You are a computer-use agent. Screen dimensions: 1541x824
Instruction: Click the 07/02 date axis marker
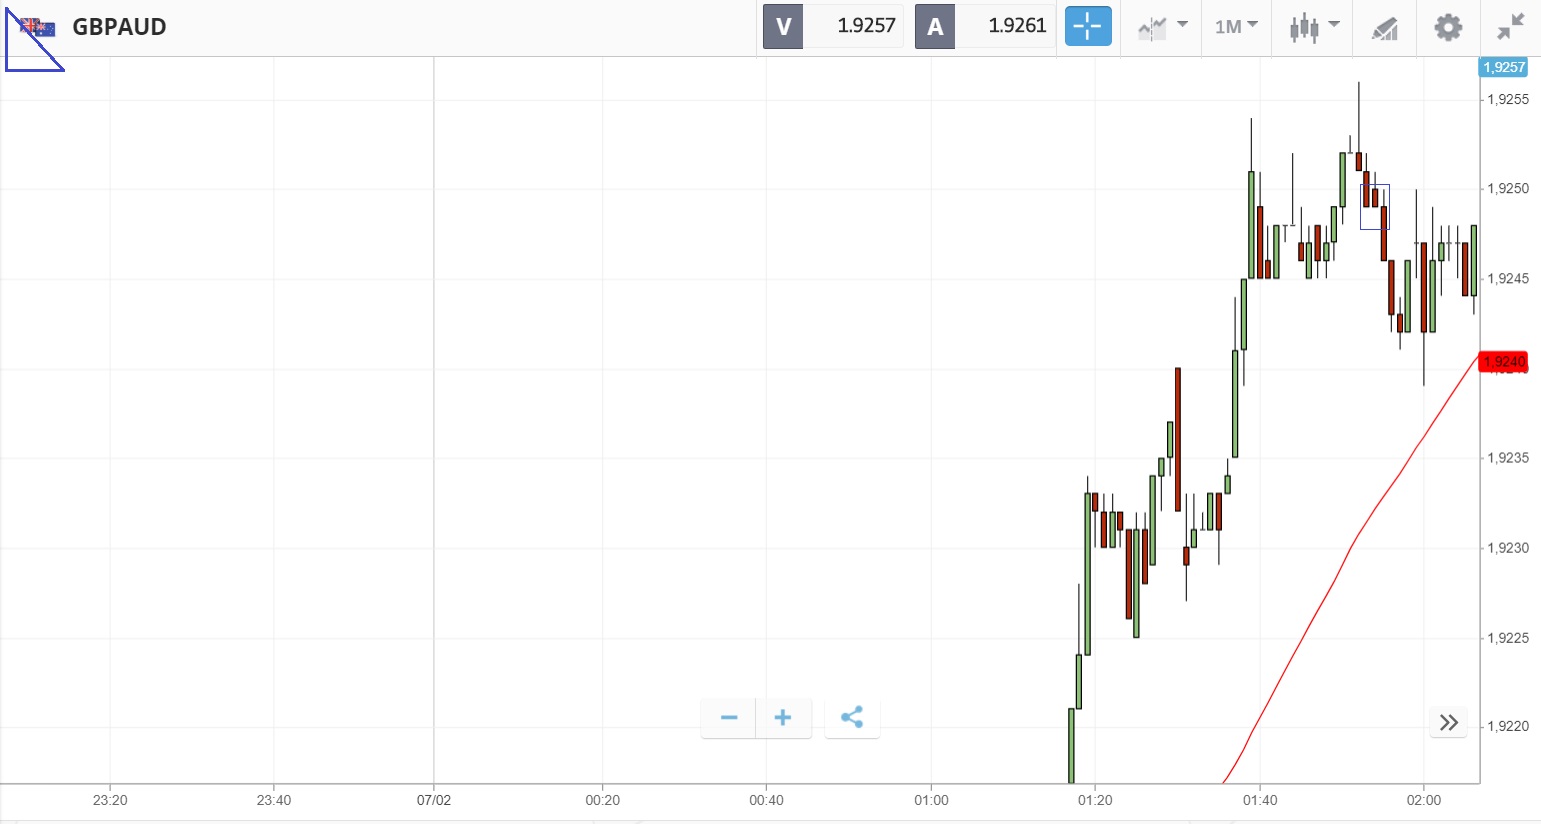click(x=434, y=800)
